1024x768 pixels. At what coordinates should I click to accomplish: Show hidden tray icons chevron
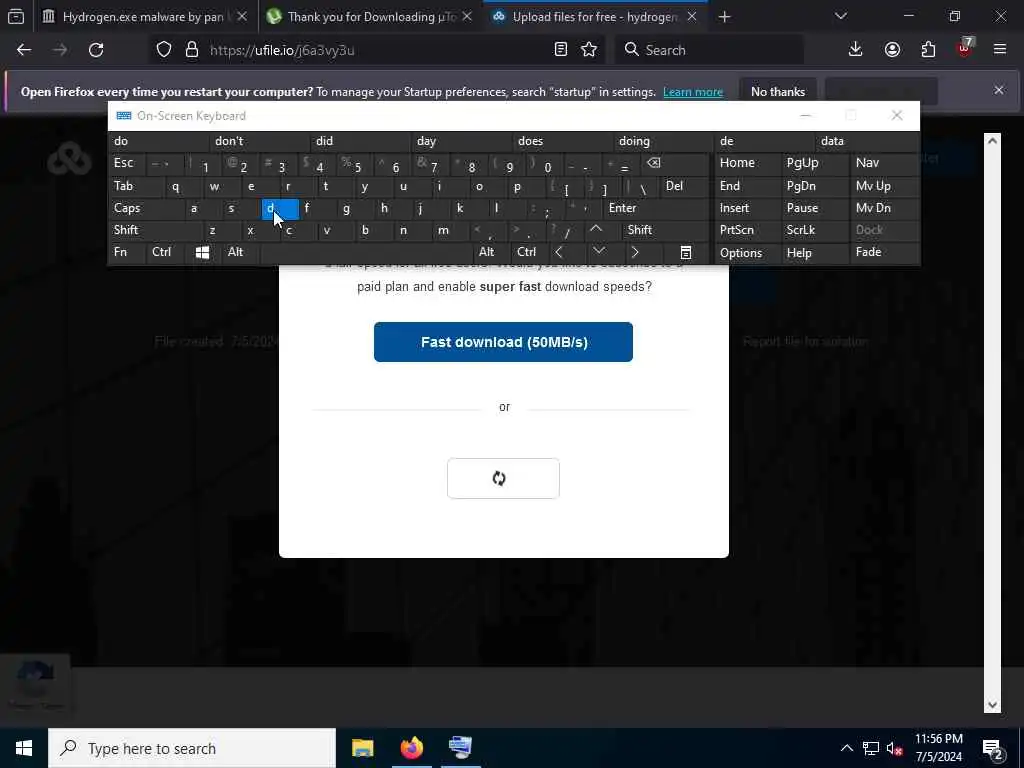pos(846,748)
